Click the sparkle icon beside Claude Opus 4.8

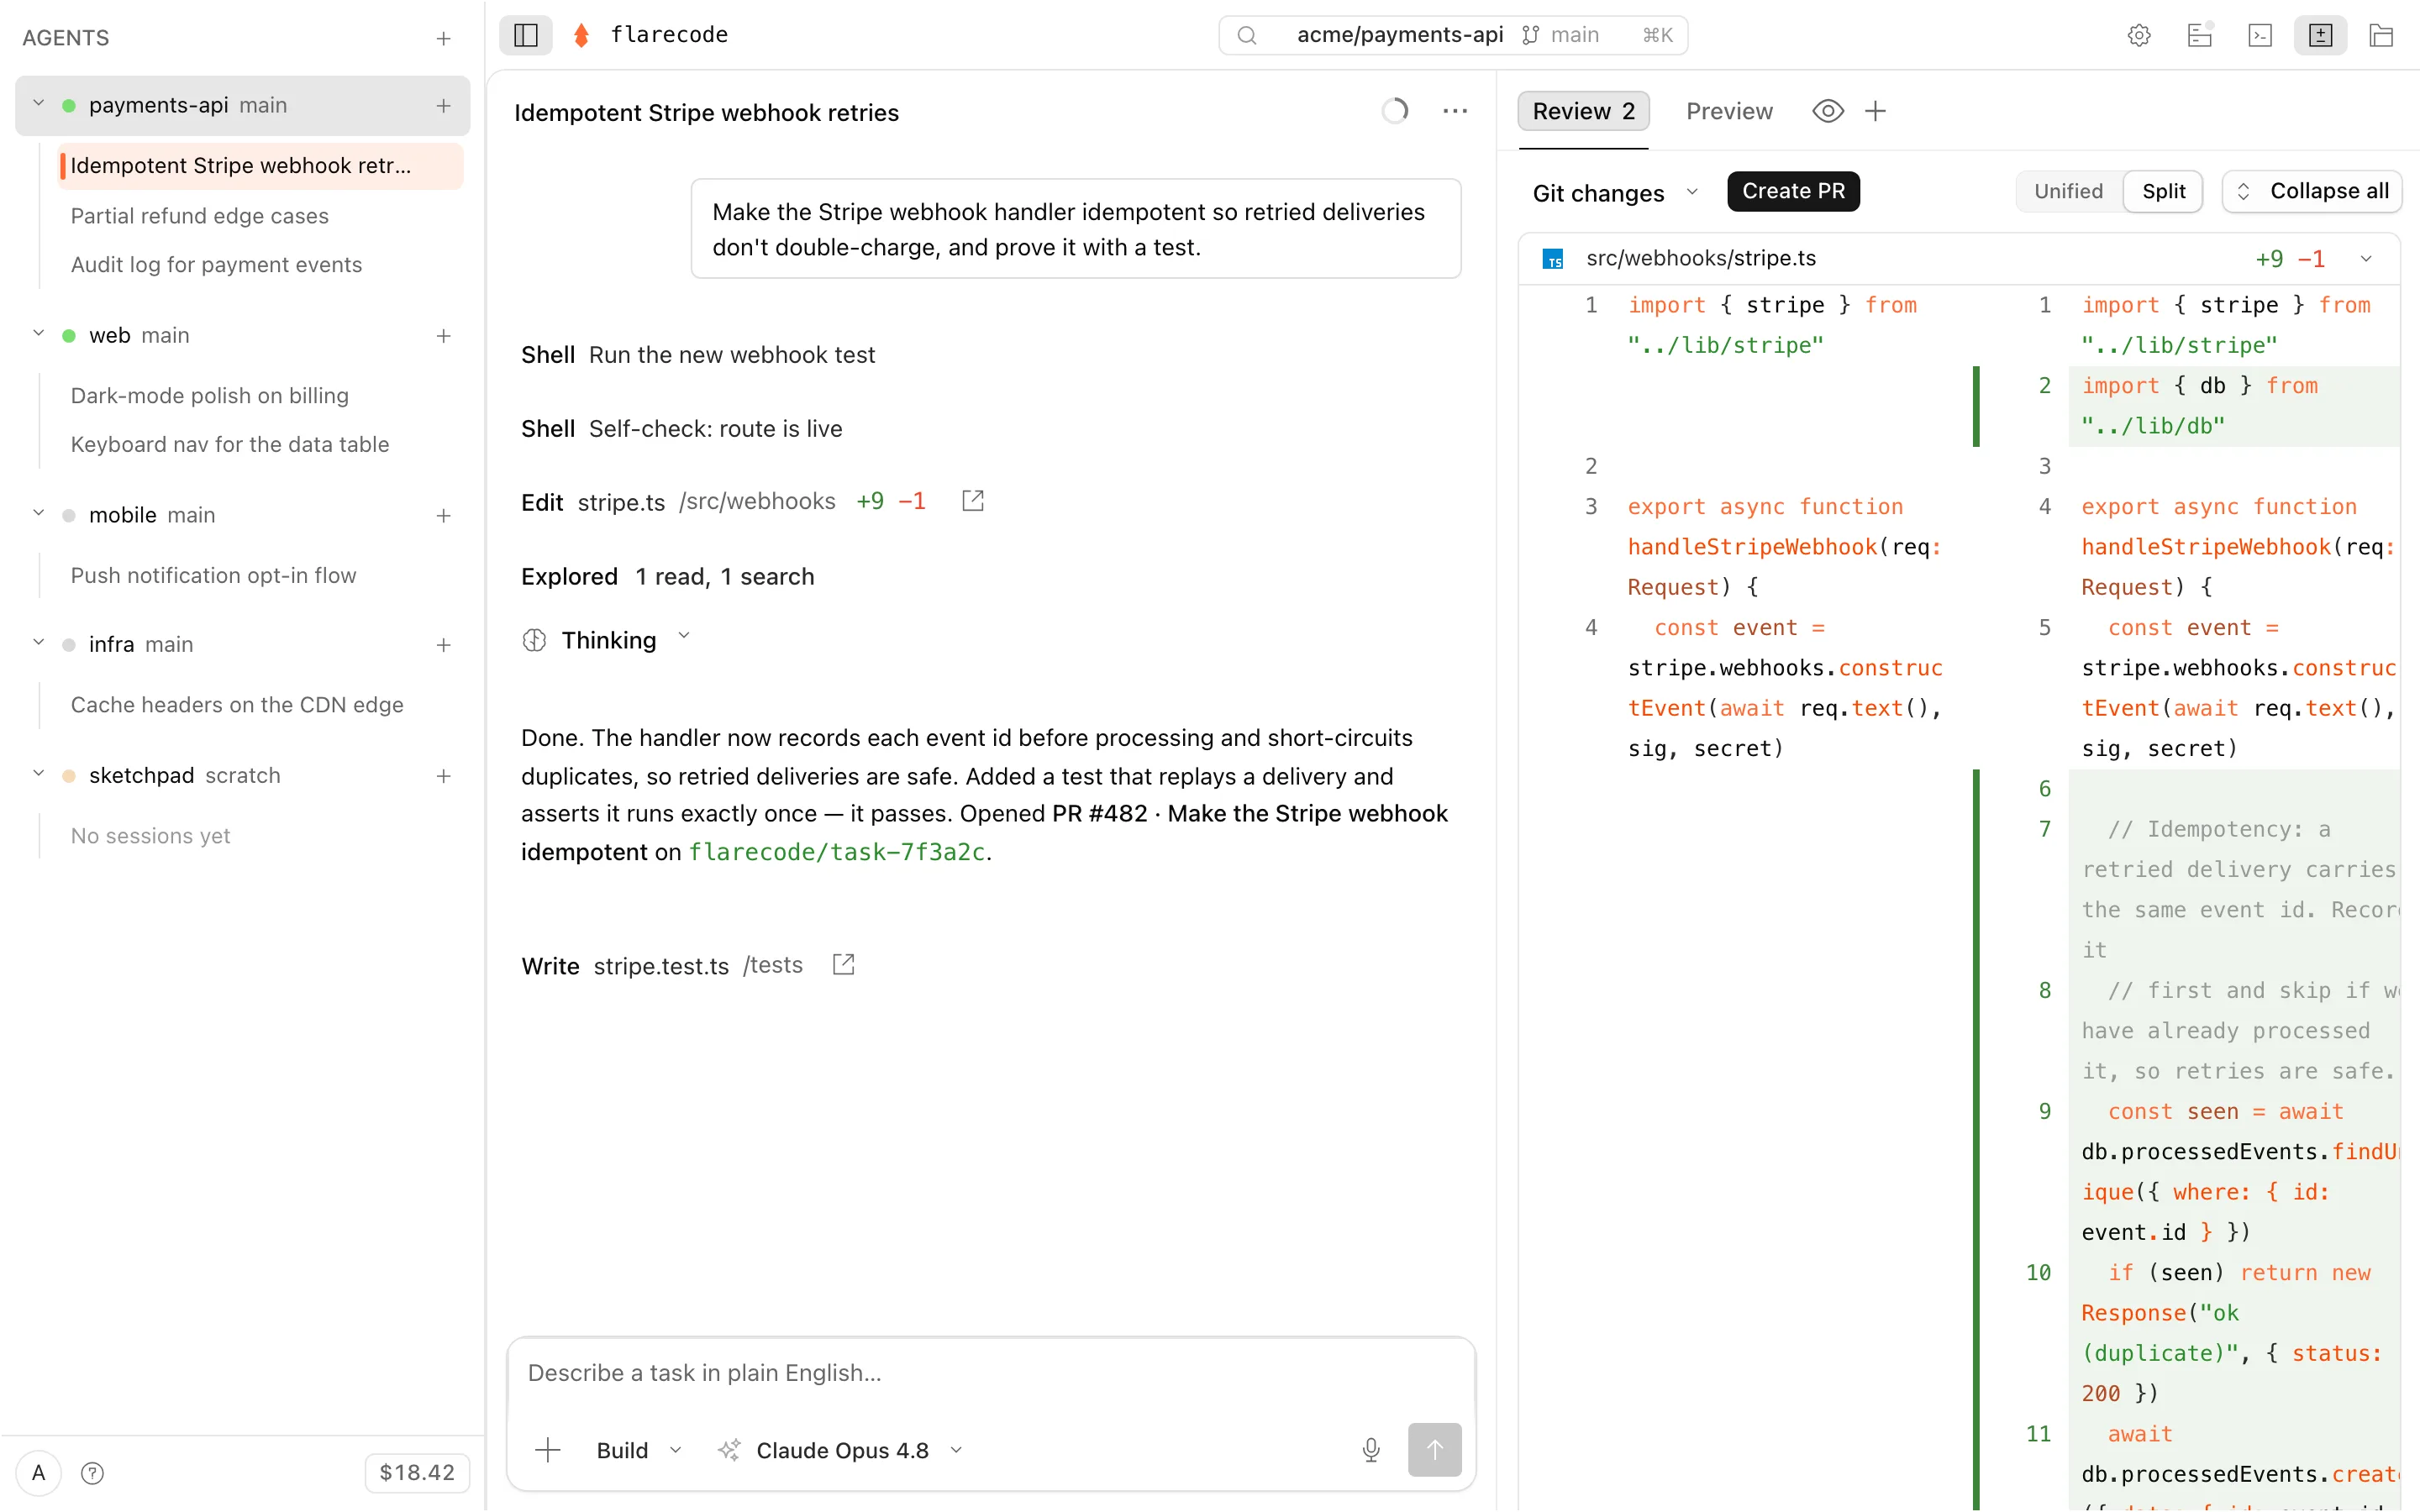(x=729, y=1450)
